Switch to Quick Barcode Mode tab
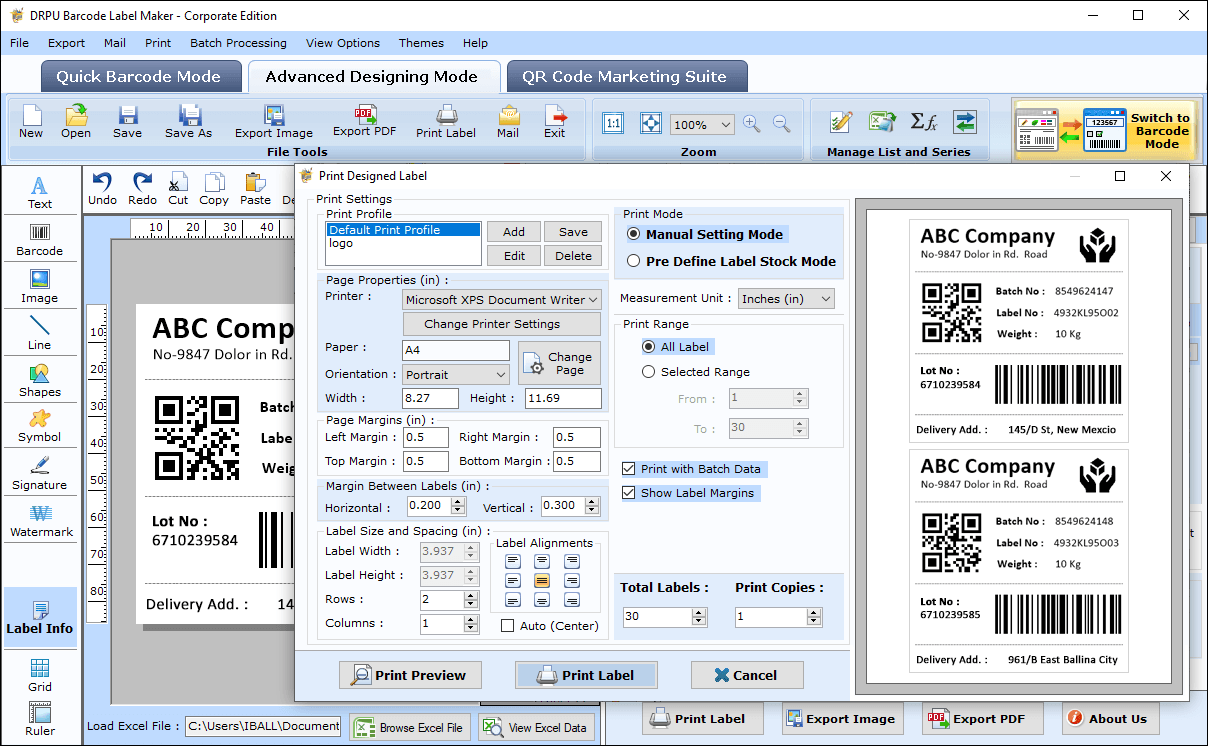This screenshot has height=746, width=1208. (x=139, y=77)
